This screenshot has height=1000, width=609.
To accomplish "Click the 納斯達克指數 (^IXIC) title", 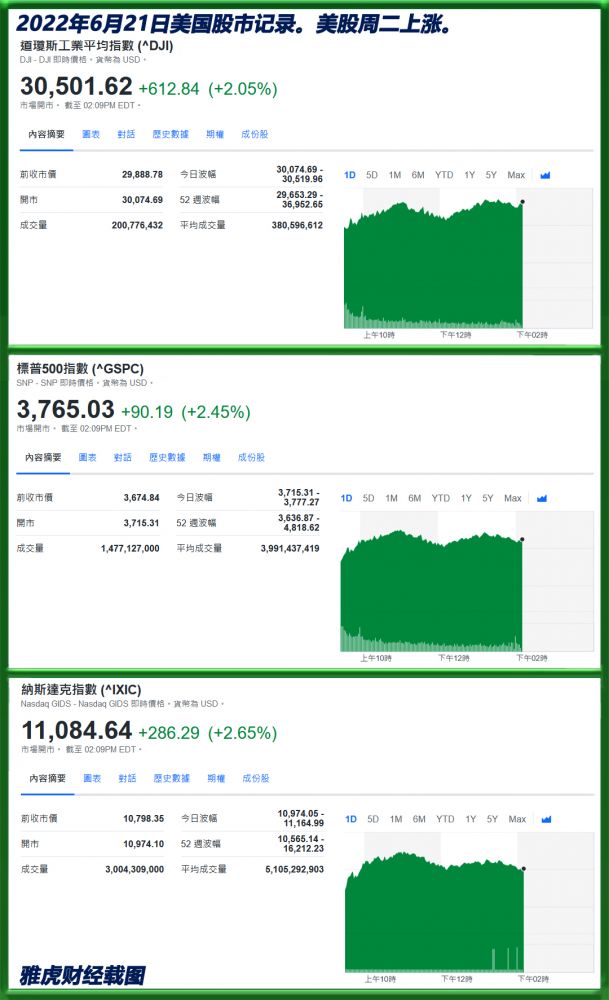I will [x=81, y=690].
